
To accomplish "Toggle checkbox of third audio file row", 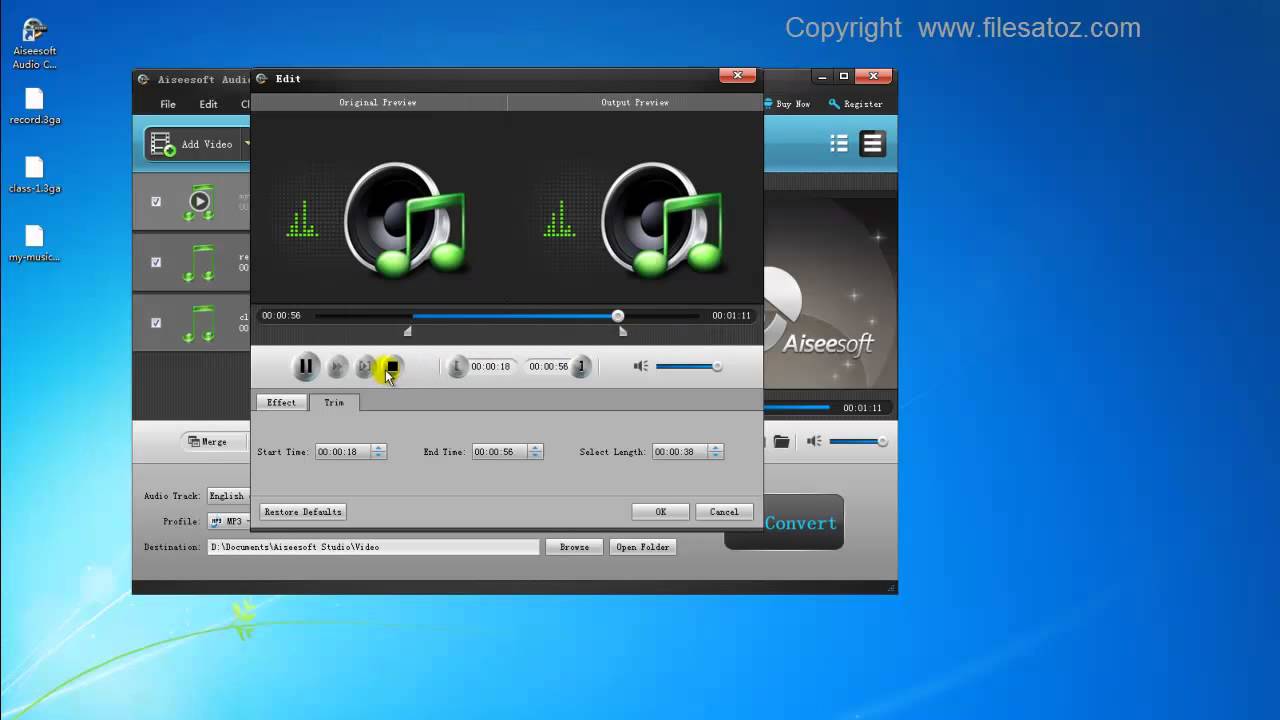I will tap(156, 323).
